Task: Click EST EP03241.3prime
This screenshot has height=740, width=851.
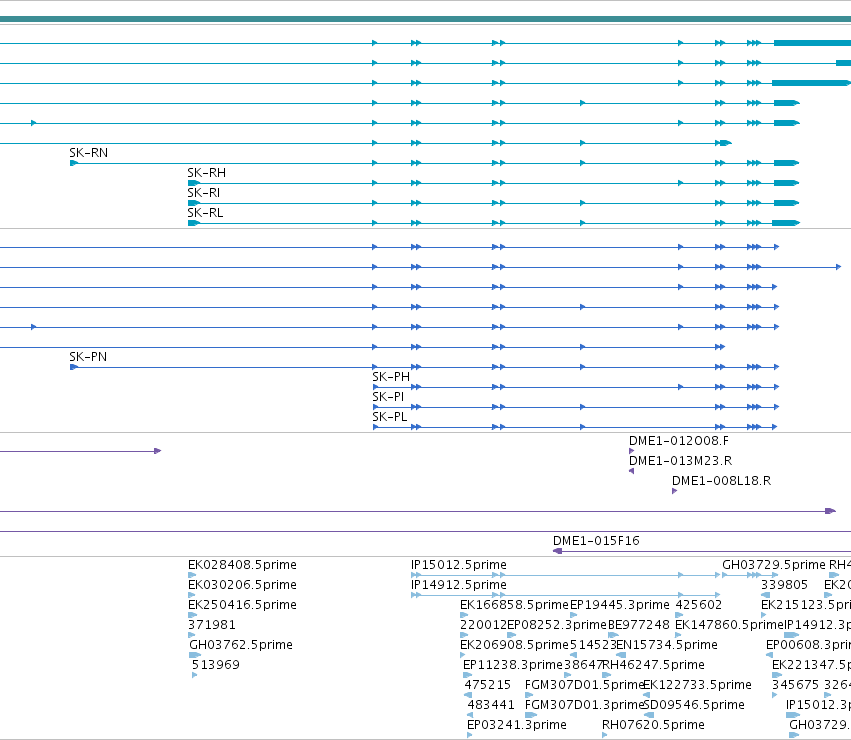Action: point(517,725)
